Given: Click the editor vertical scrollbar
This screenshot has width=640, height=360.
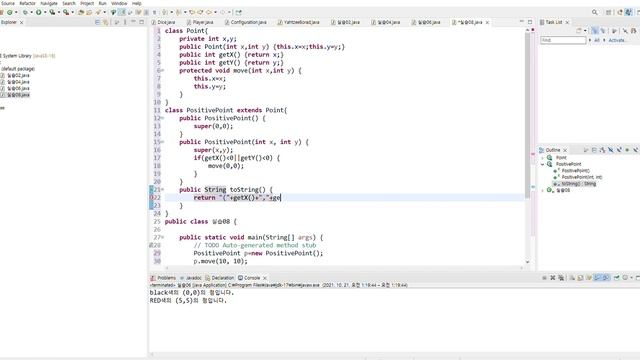Looking at the screenshot, I should pos(527,116).
